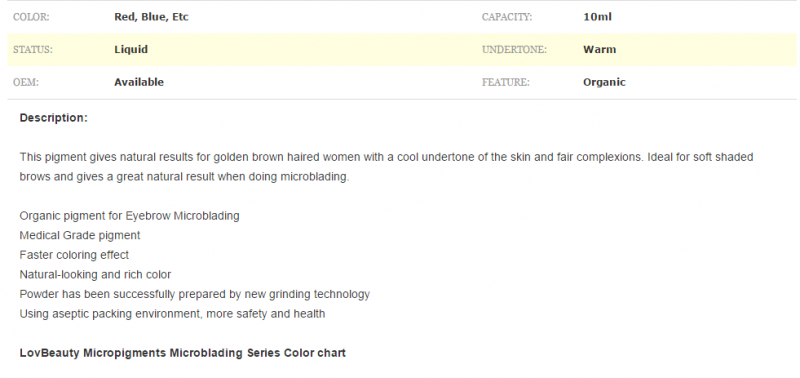Select the 'Red, Blue, Etc' color value
Image resolution: width=800 pixels, height=378 pixels.
pos(152,17)
